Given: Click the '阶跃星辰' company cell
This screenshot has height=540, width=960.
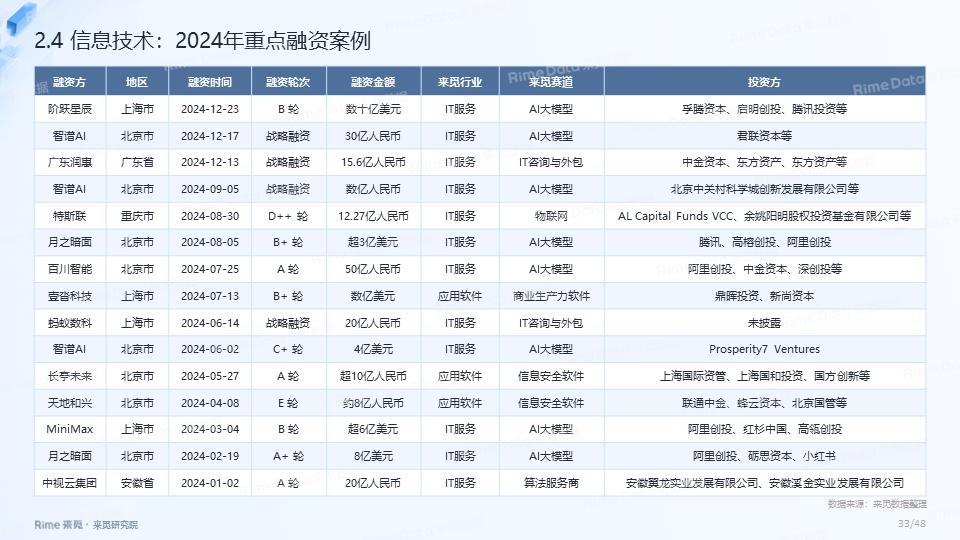Looking at the screenshot, I should [x=70, y=109].
